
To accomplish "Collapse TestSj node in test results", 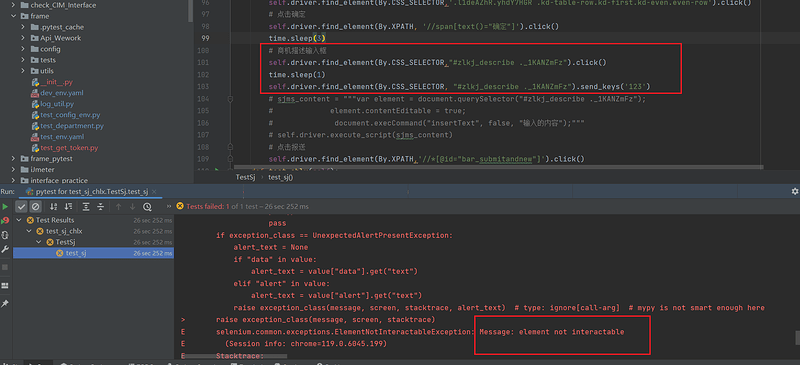I will (40, 242).
